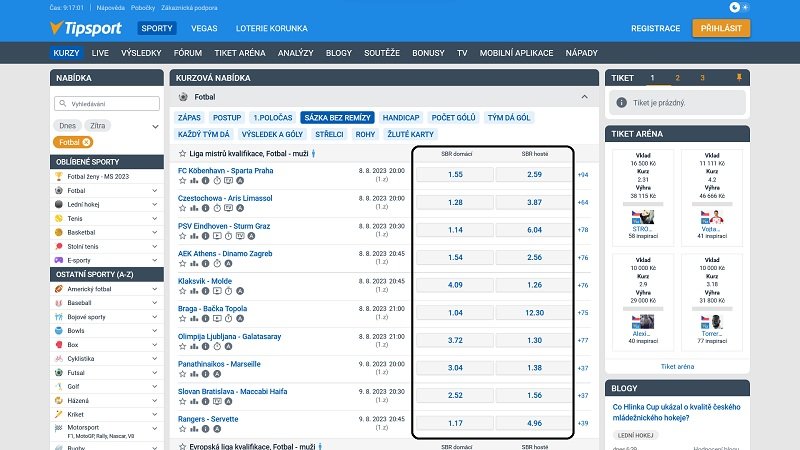Remove the Fotbal filter chip
Image resolution: width=800 pixels, height=450 pixels.
pyautogui.click(x=86, y=142)
